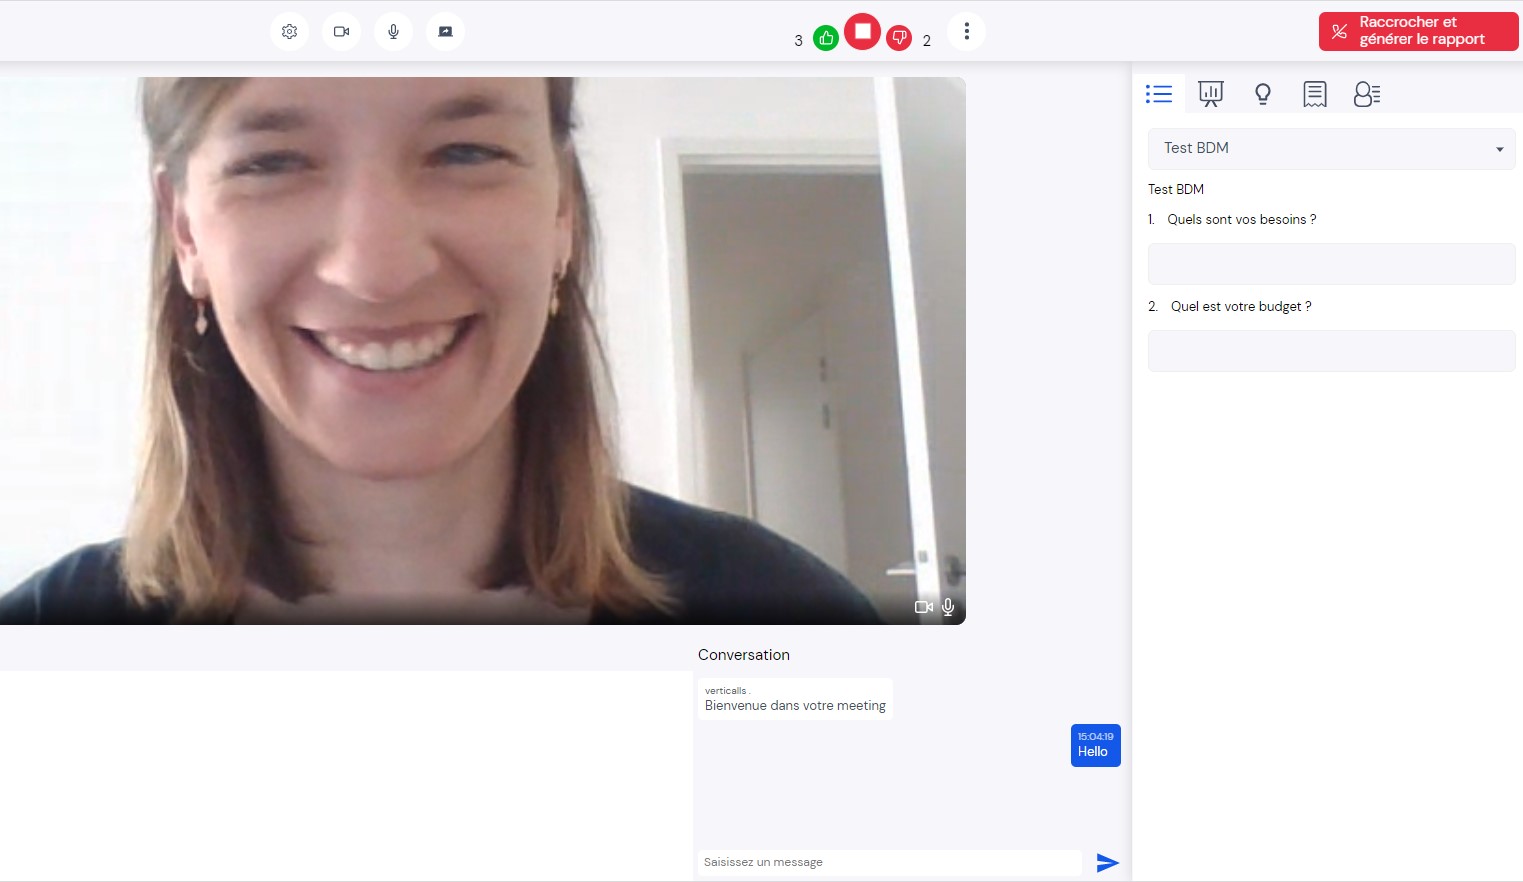
Task: Click question text Quels sont vos besoins ?
Action: point(1241,219)
